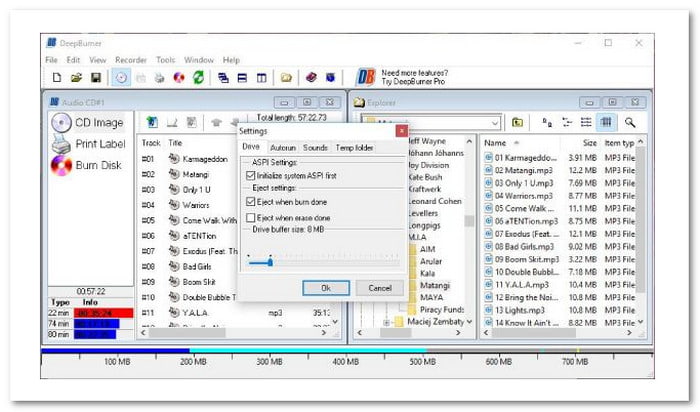Select track #04 Warriors in the list
The image size is (700, 412).
click(x=195, y=205)
